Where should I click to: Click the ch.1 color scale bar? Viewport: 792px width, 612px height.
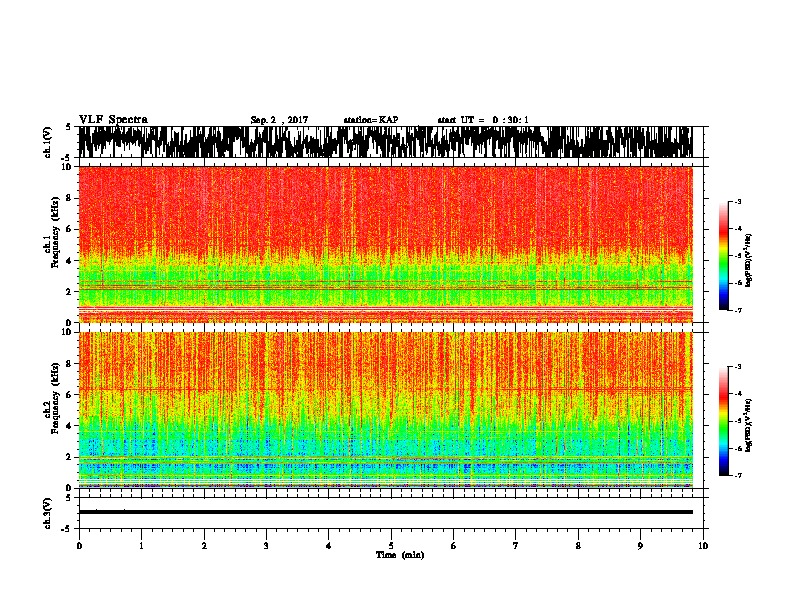coord(724,256)
